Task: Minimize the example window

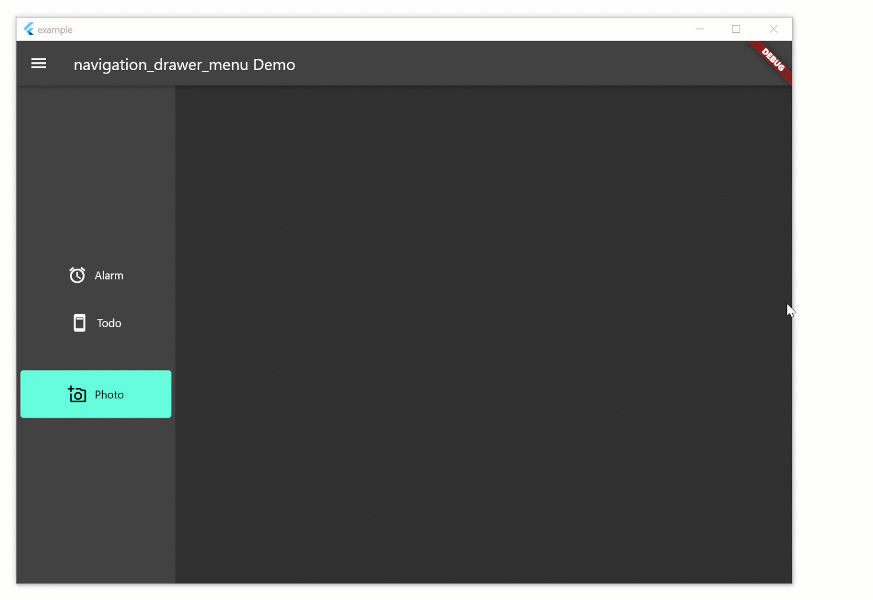Action: point(699,29)
